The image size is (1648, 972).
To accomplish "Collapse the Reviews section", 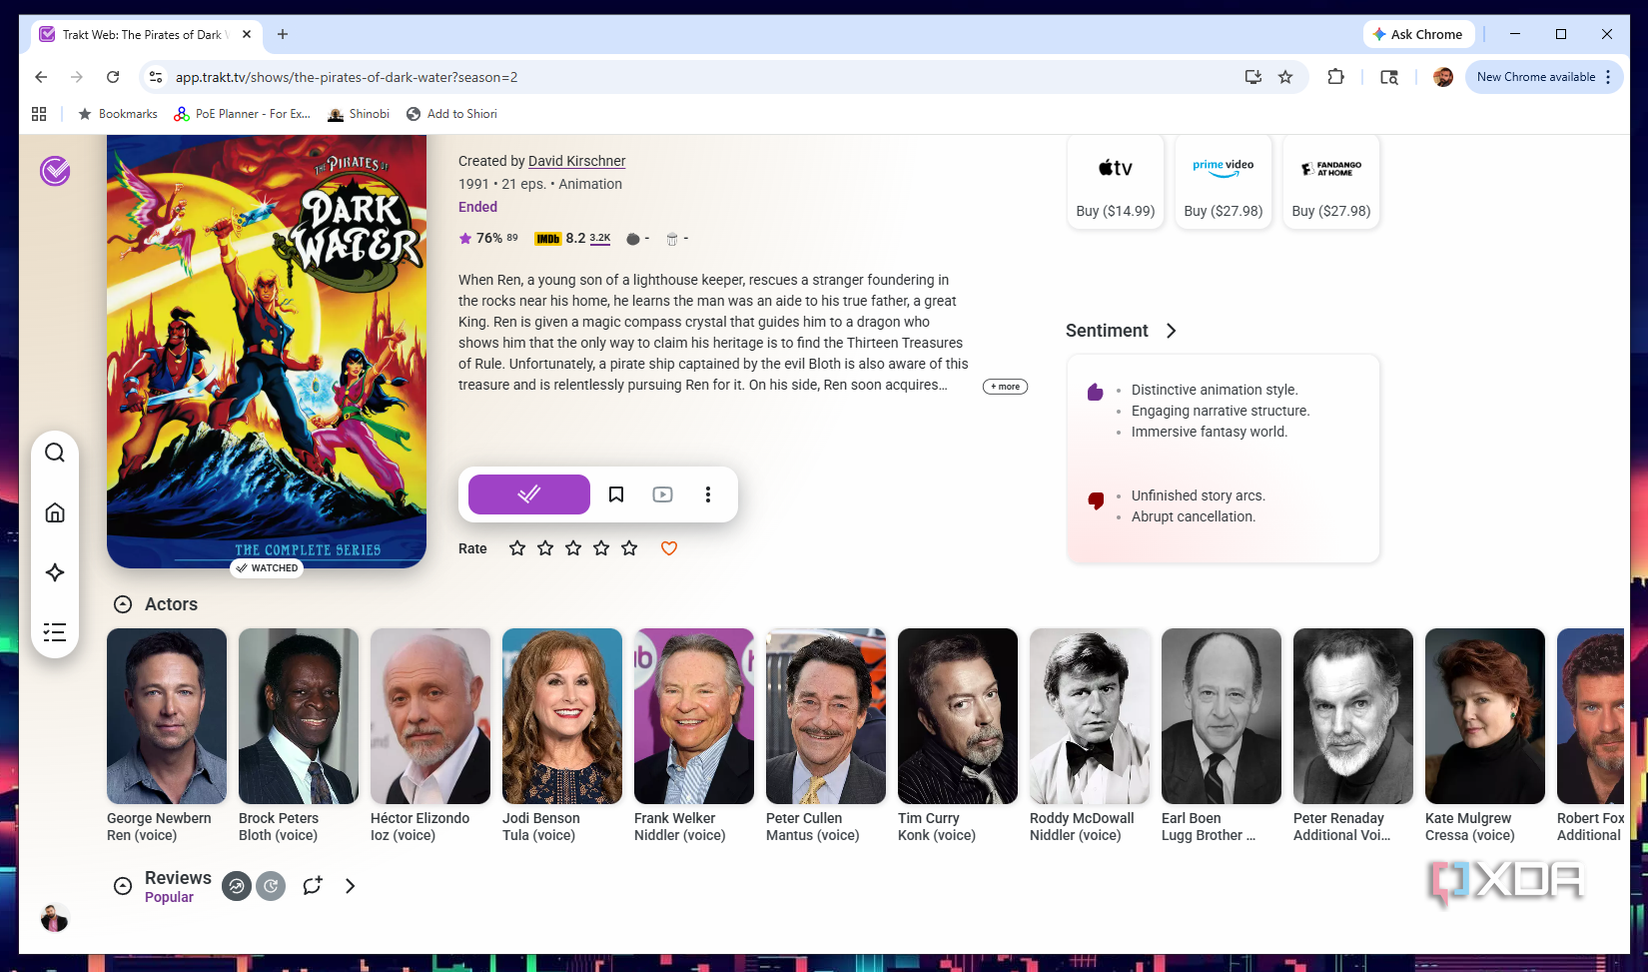I will coord(123,886).
